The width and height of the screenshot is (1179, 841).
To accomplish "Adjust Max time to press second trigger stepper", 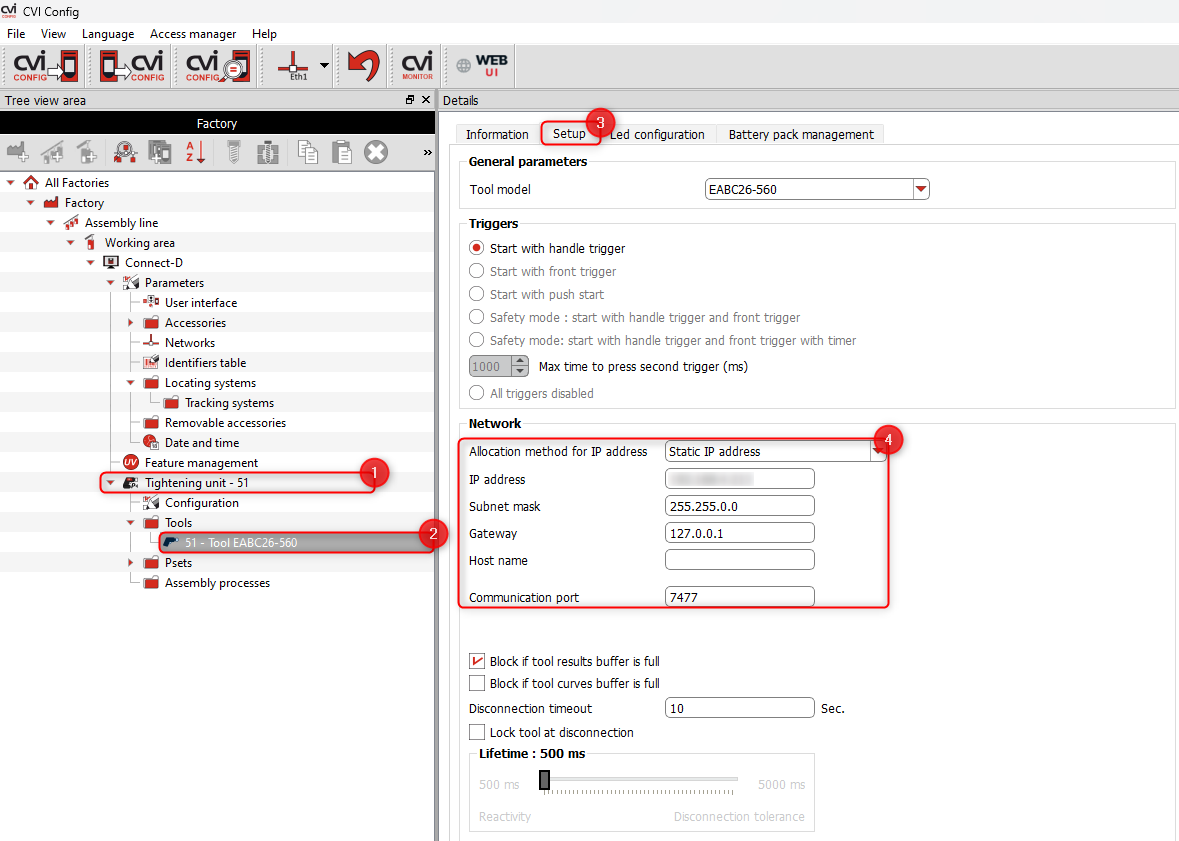I will [x=520, y=366].
